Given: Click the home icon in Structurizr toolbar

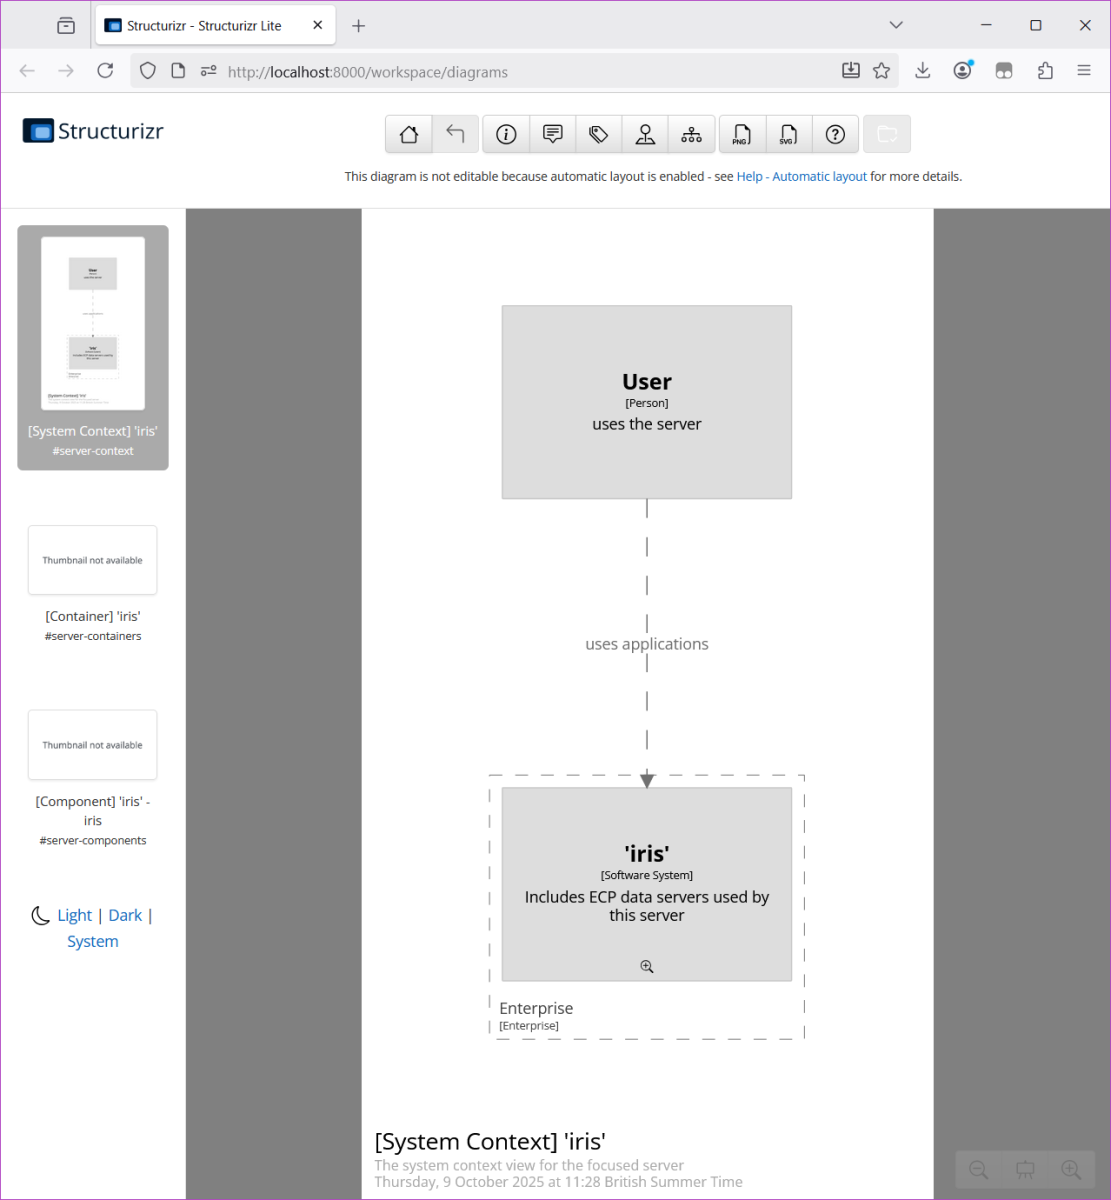Looking at the screenshot, I should click(x=409, y=134).
